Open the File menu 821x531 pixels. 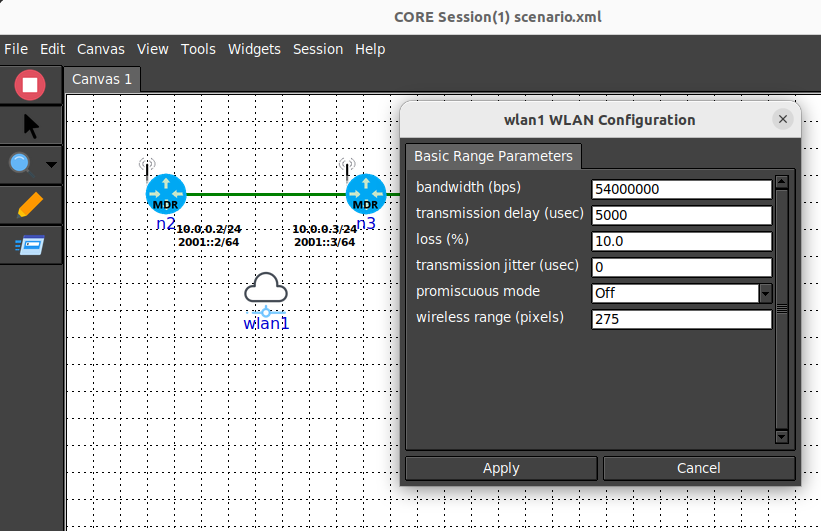(x=16, y=49)
